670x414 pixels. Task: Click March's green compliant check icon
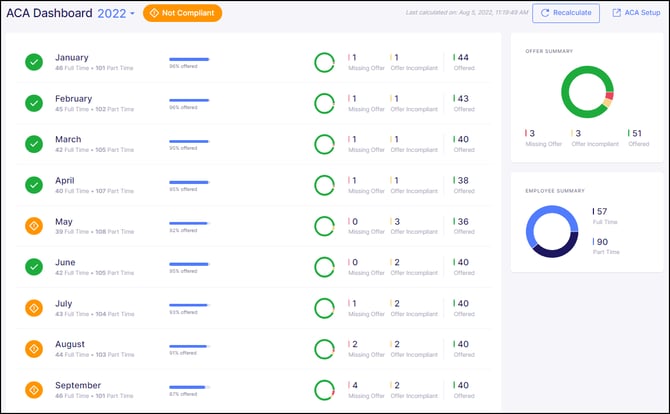point(34,144)
